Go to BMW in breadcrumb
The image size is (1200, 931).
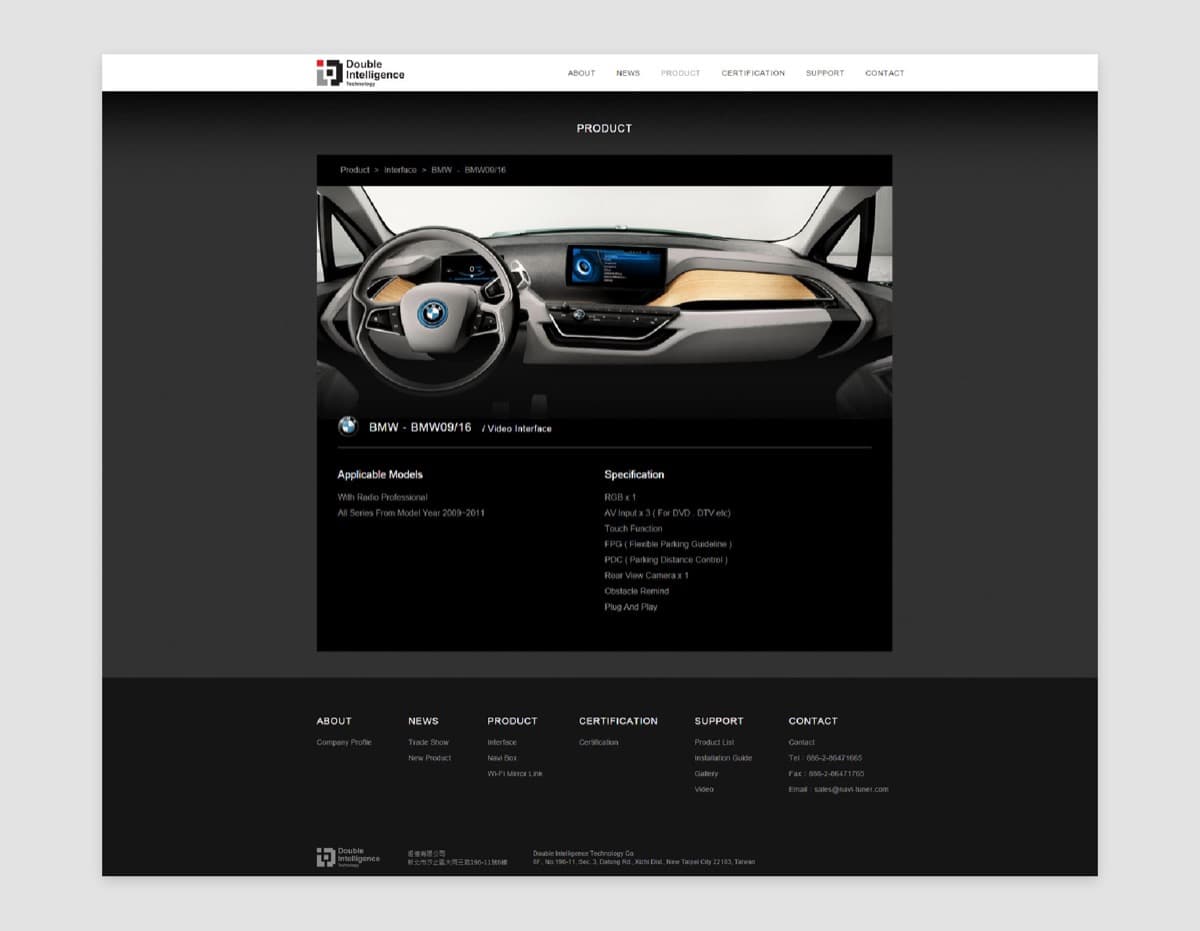(442, 170)
